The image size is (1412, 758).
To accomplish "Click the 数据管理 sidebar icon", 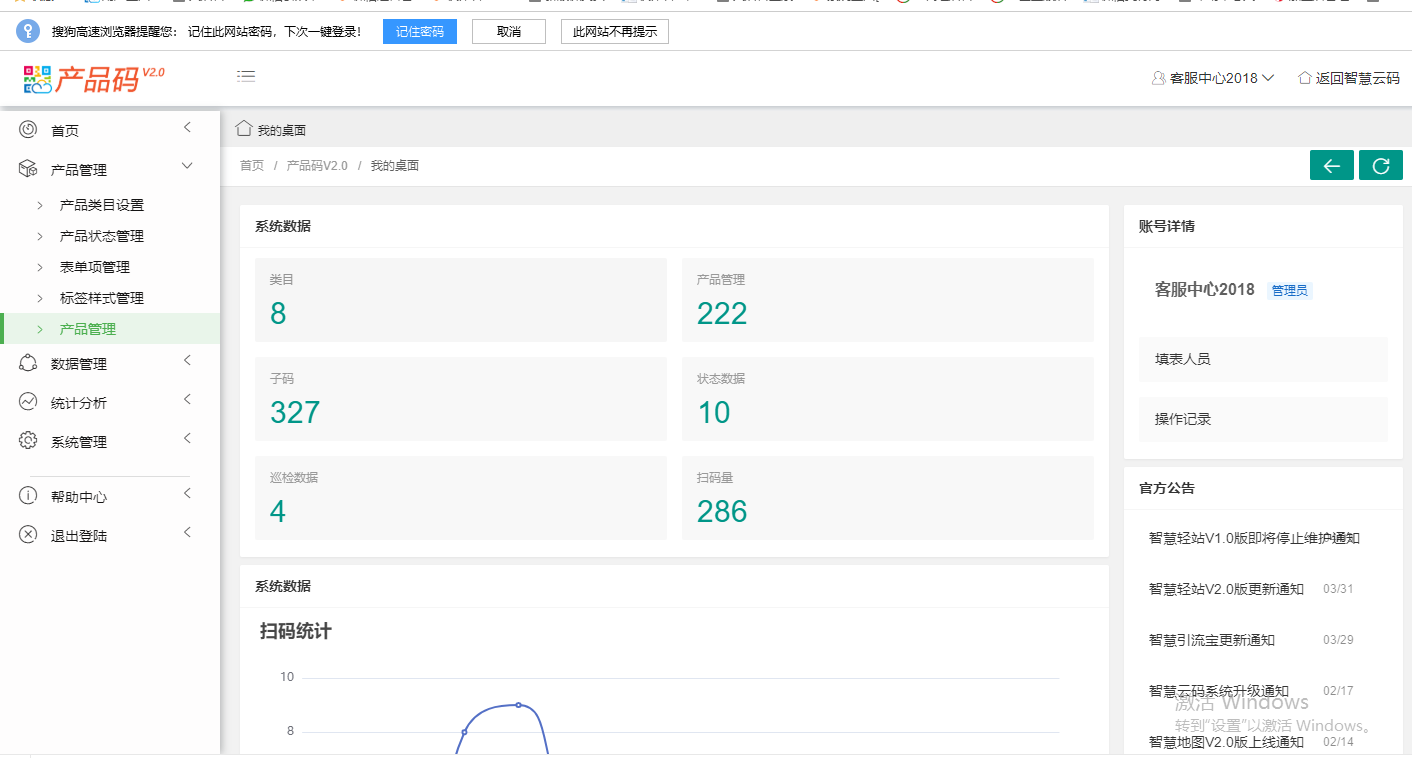I will pos(28,364).
